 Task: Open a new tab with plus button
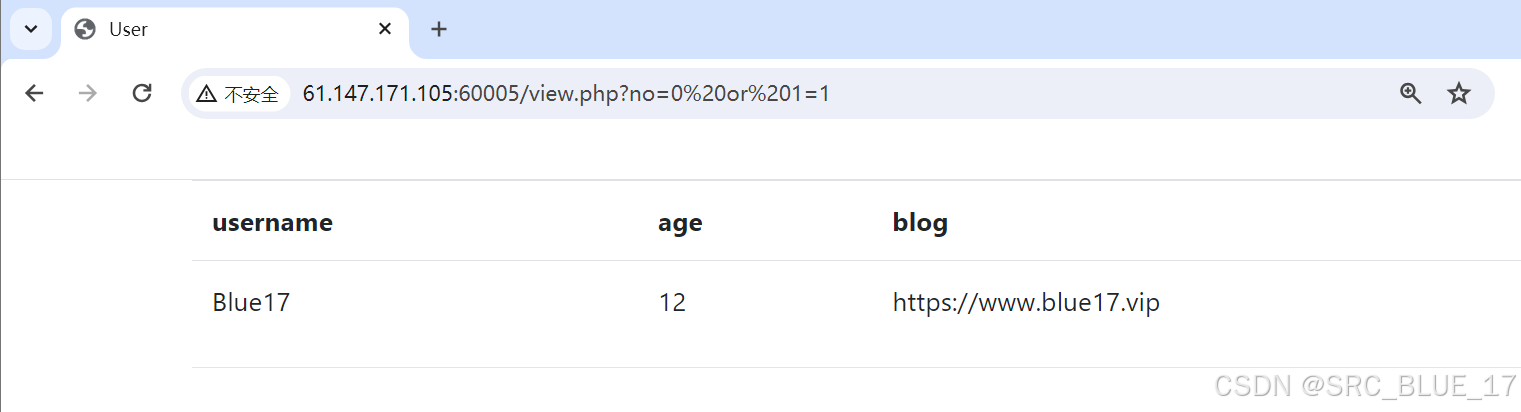point(439,29)
